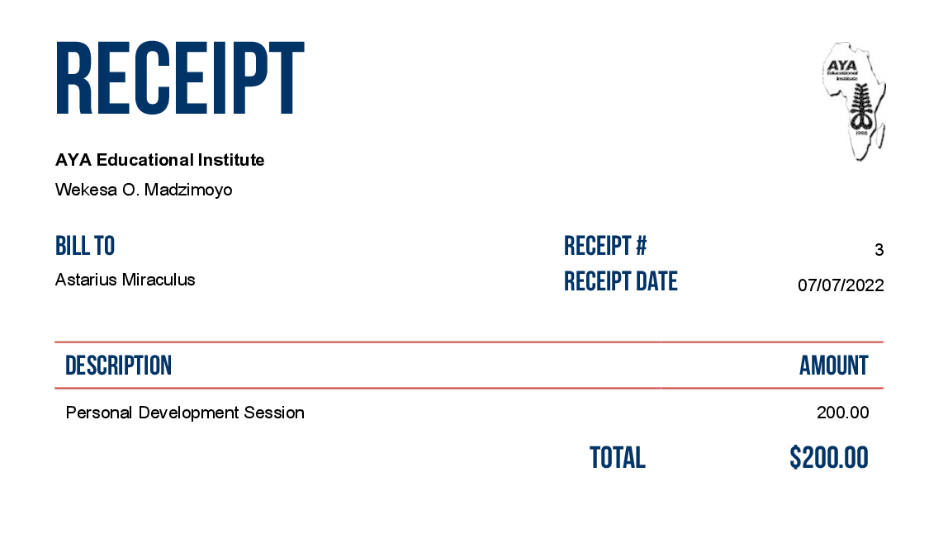Click the BILL TO heading
The height and width of the screenshot is (540, 931).
(85, 246)
